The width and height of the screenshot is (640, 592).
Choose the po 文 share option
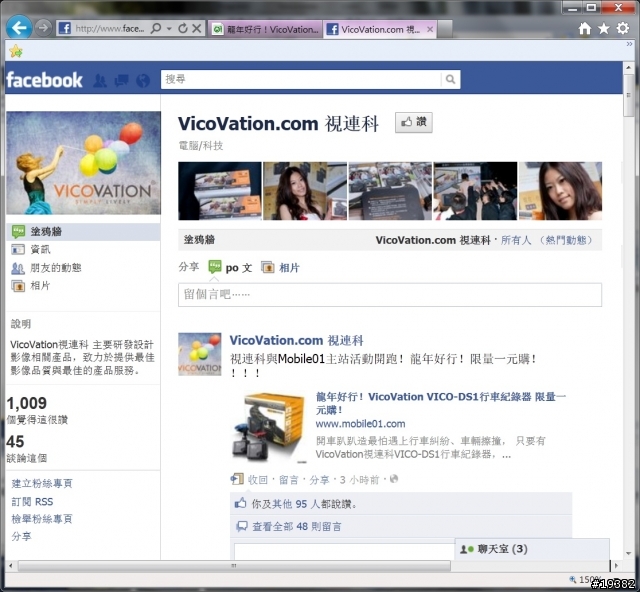230,268
